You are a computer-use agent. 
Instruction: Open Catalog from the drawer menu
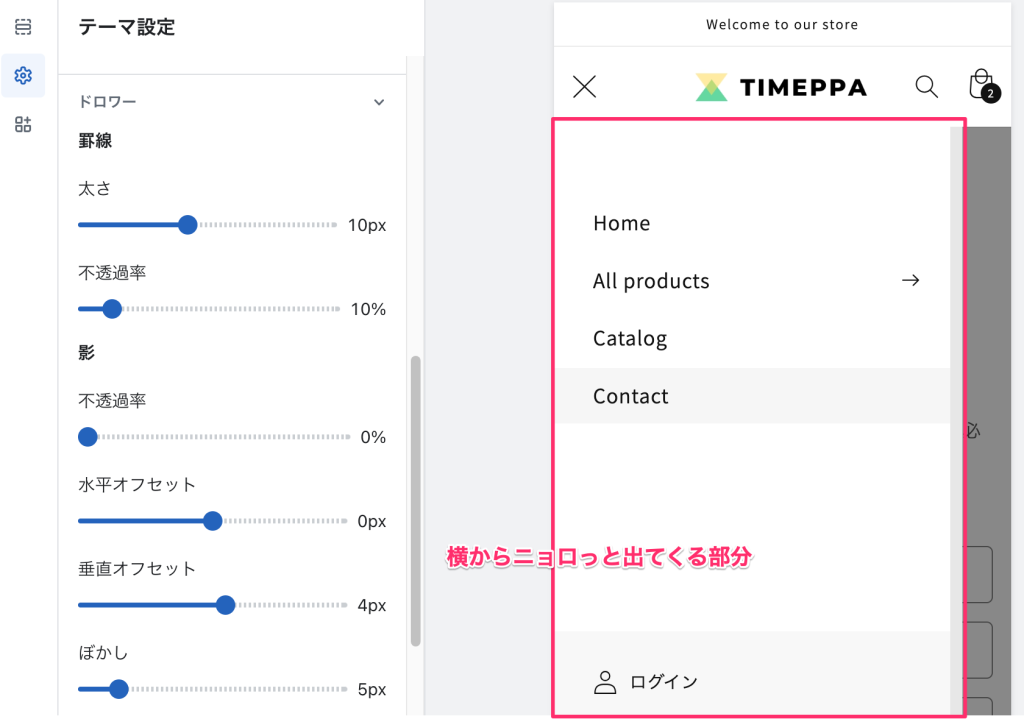pyautogui.click(x=630, y=338)
